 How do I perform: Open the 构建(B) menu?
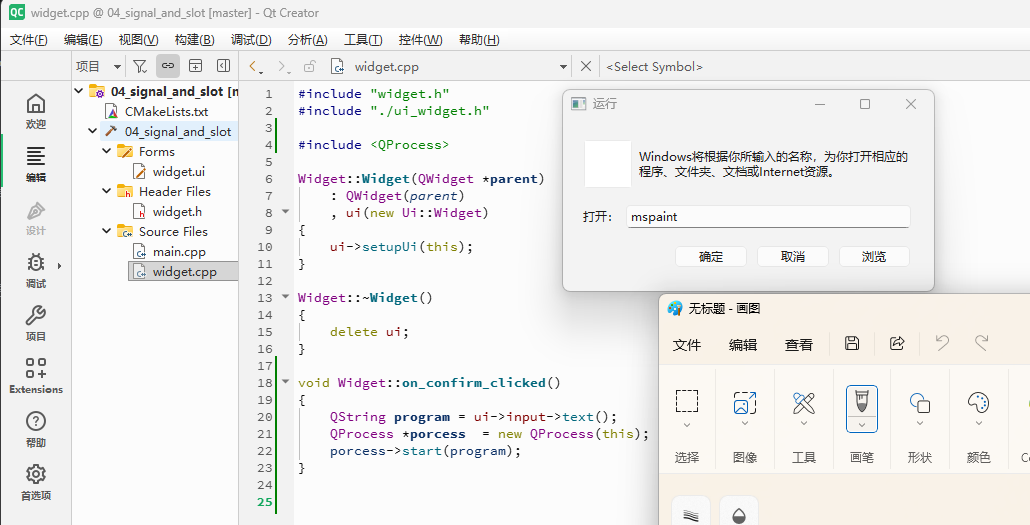pyautogui.click(x=194, y=40)
